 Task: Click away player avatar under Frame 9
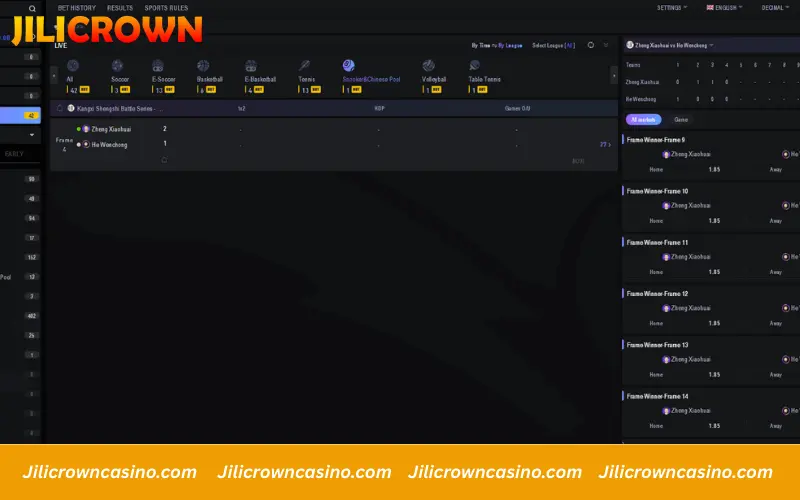(786, 154)
